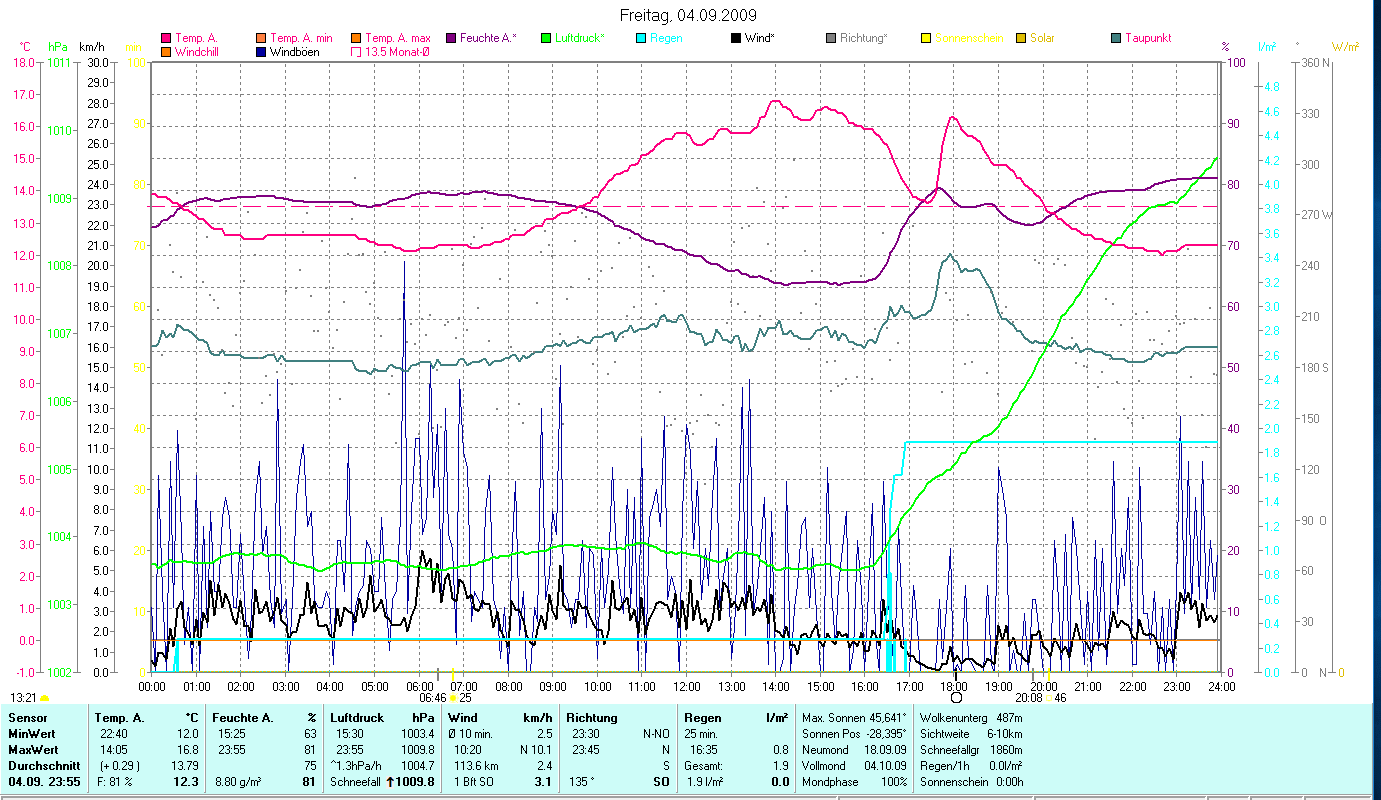Select the Taupunkt legend label
The height and width of the screenshot is (800, 1381).
pyautogui.click(x=1147, y=38)
